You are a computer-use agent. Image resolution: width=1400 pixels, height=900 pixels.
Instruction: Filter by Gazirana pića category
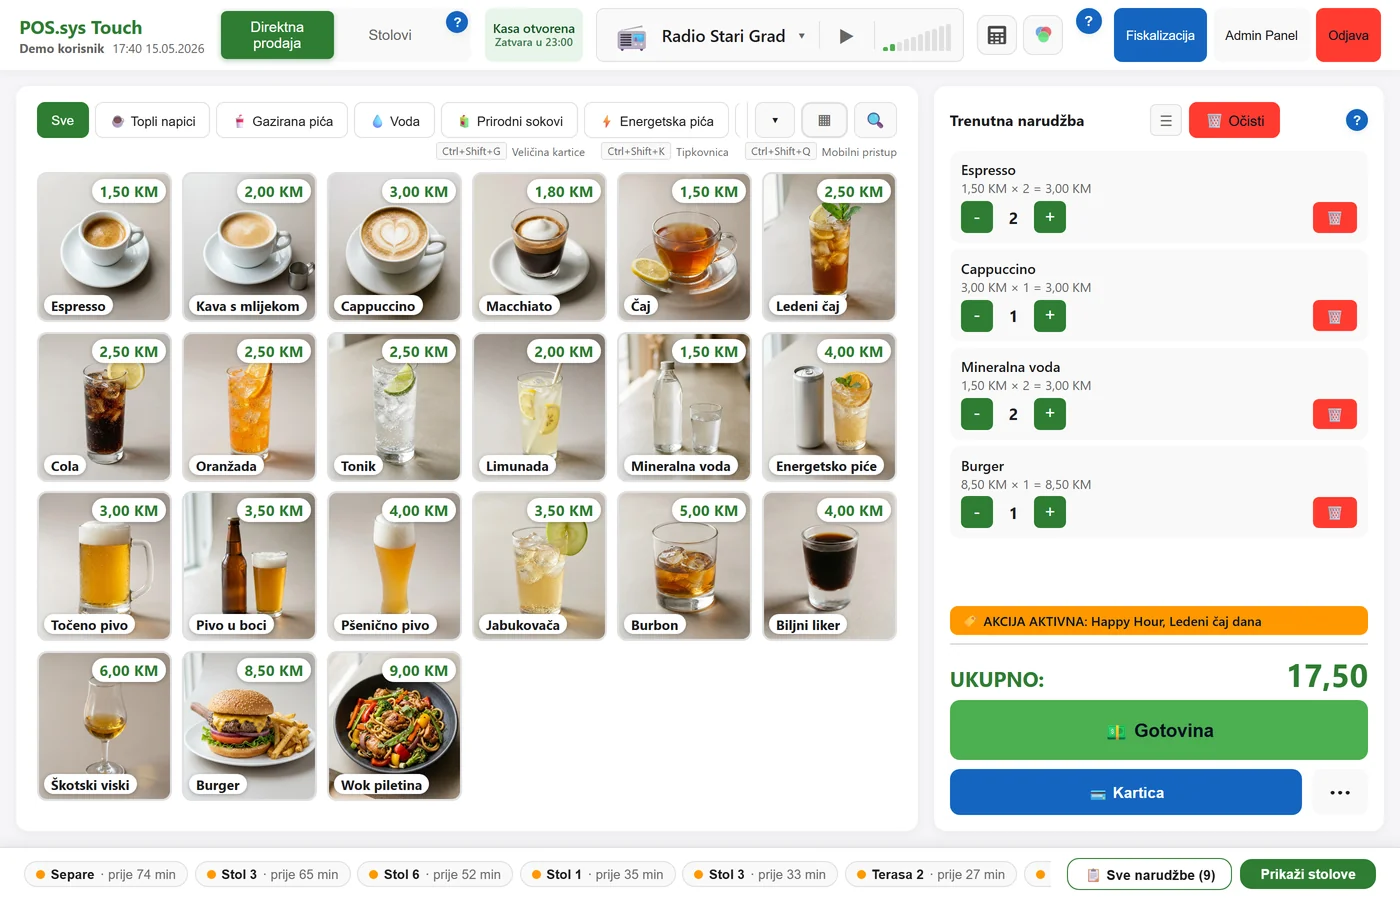coord(283,121)
